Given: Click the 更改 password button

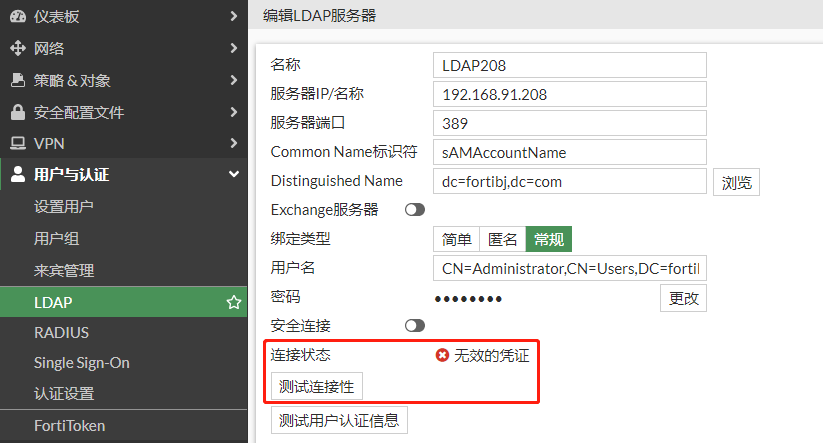Looking at the screenshot, I should click(x=683, y=298).
